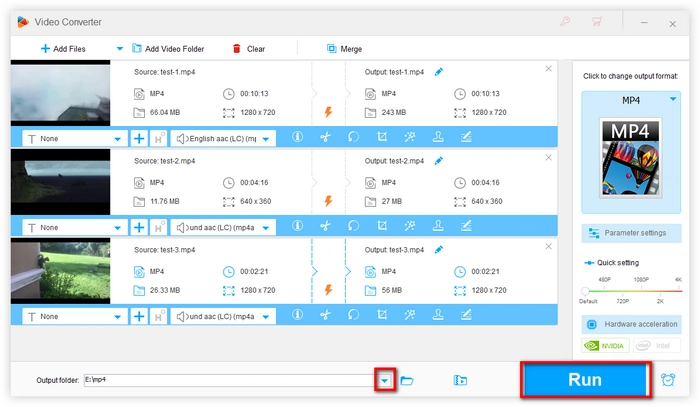This screenshot has width=700, height=407.
Task: Apply effects to test-3.mp4
Action: 410,315
